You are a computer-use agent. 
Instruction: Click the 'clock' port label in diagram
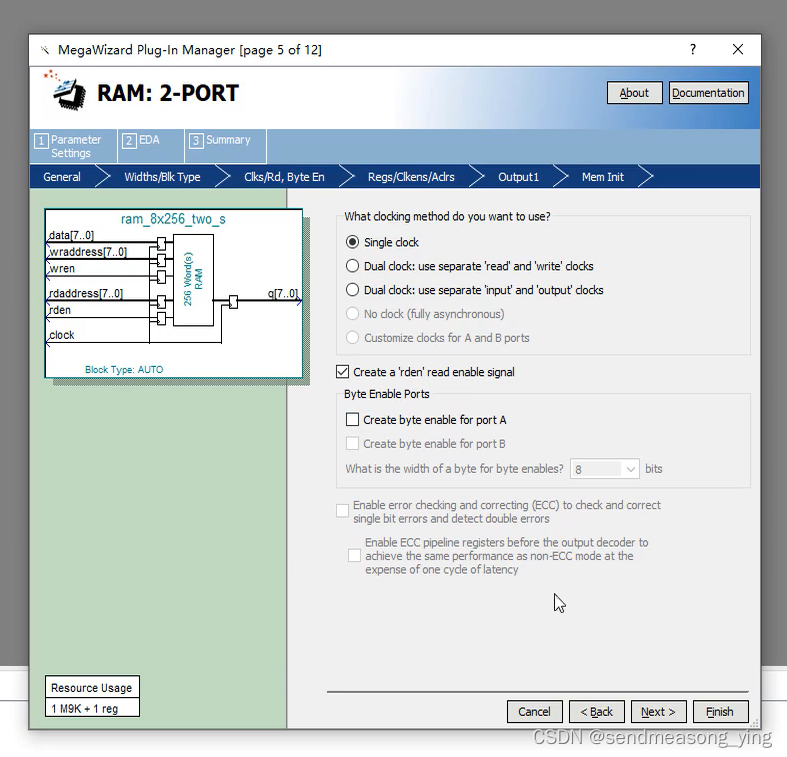click(x=62, y=335)
